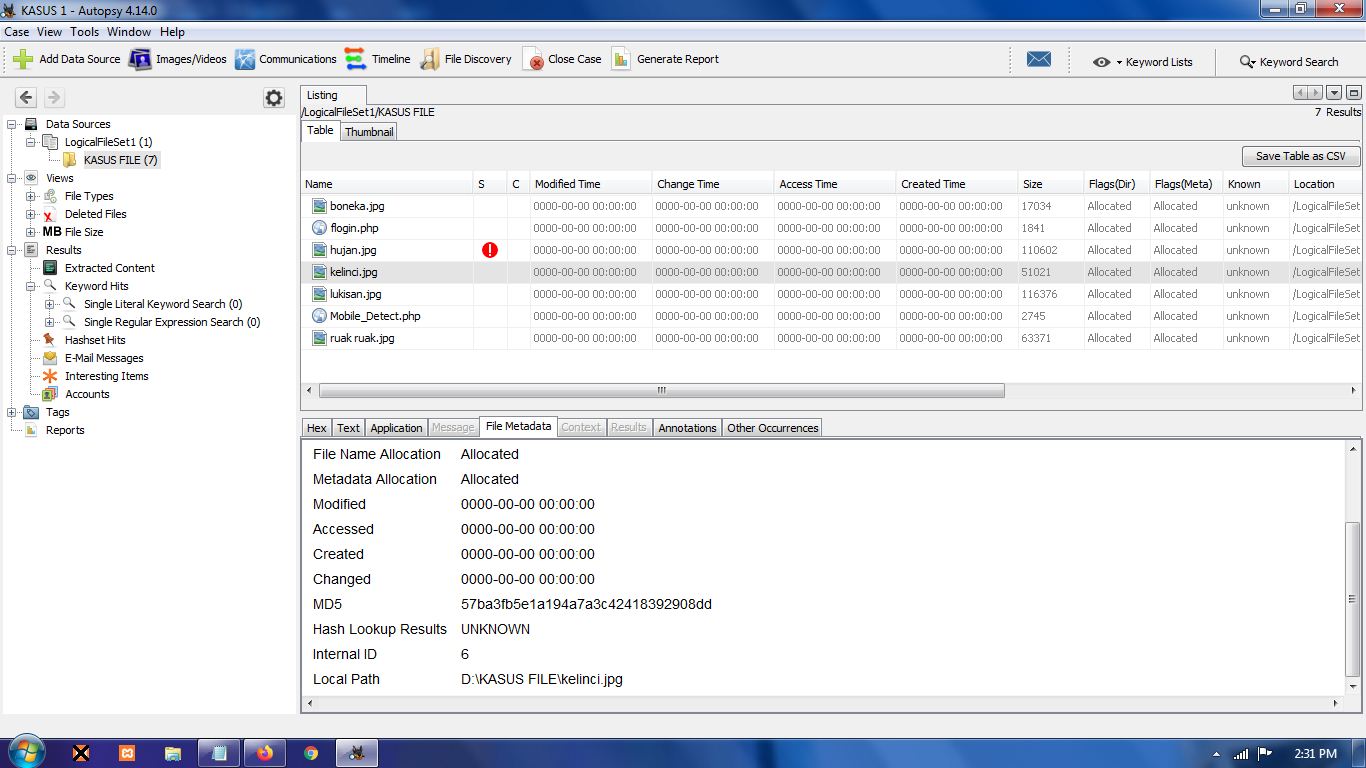Switch to the Thumbnail tab
This screenshot has width=1366, height=768.
point(369,132)
